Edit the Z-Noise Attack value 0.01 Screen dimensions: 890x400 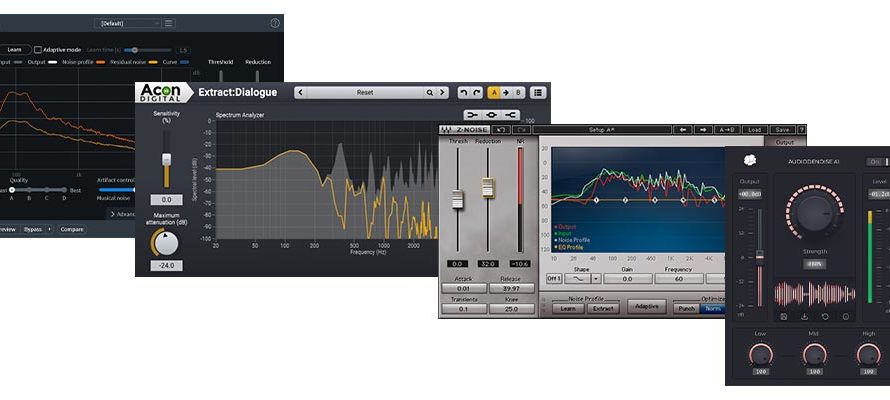[464, 288]
